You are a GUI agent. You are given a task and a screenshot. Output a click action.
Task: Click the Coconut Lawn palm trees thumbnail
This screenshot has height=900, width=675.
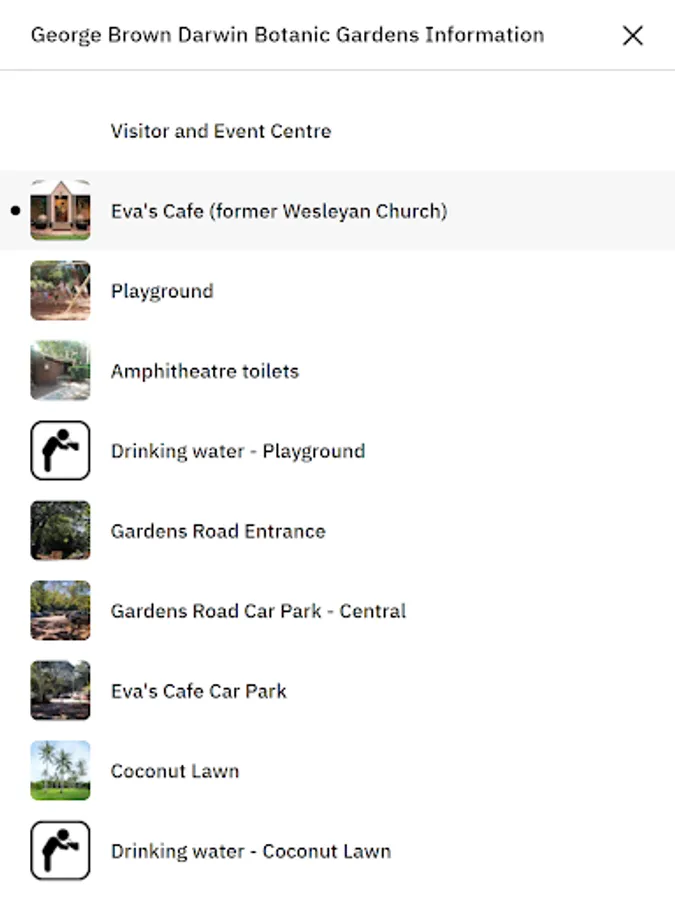(x=60, y=771)
